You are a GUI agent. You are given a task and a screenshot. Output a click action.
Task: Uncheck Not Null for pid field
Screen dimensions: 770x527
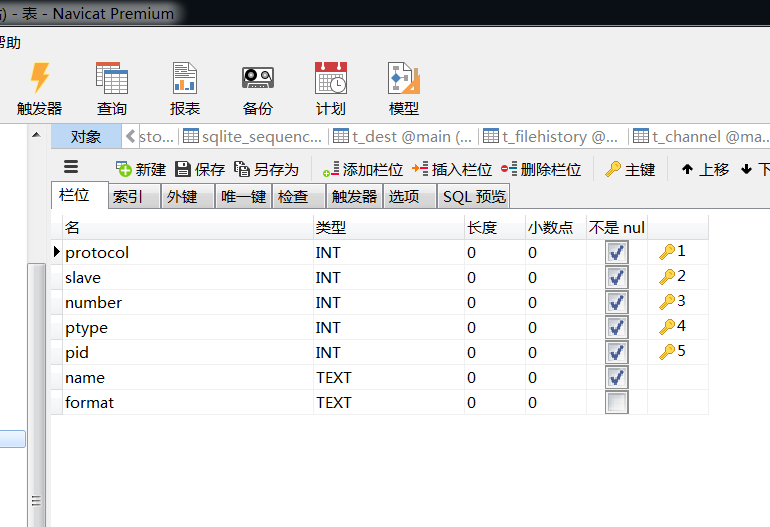point(617,353)
